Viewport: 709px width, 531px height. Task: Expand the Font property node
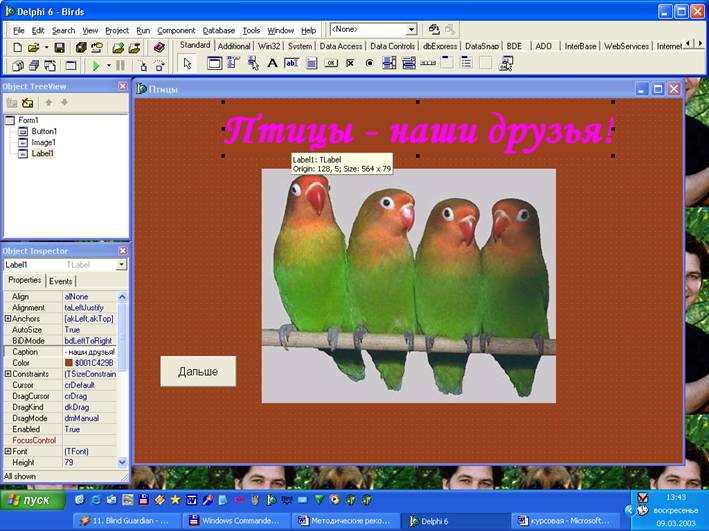coord(8,452)
